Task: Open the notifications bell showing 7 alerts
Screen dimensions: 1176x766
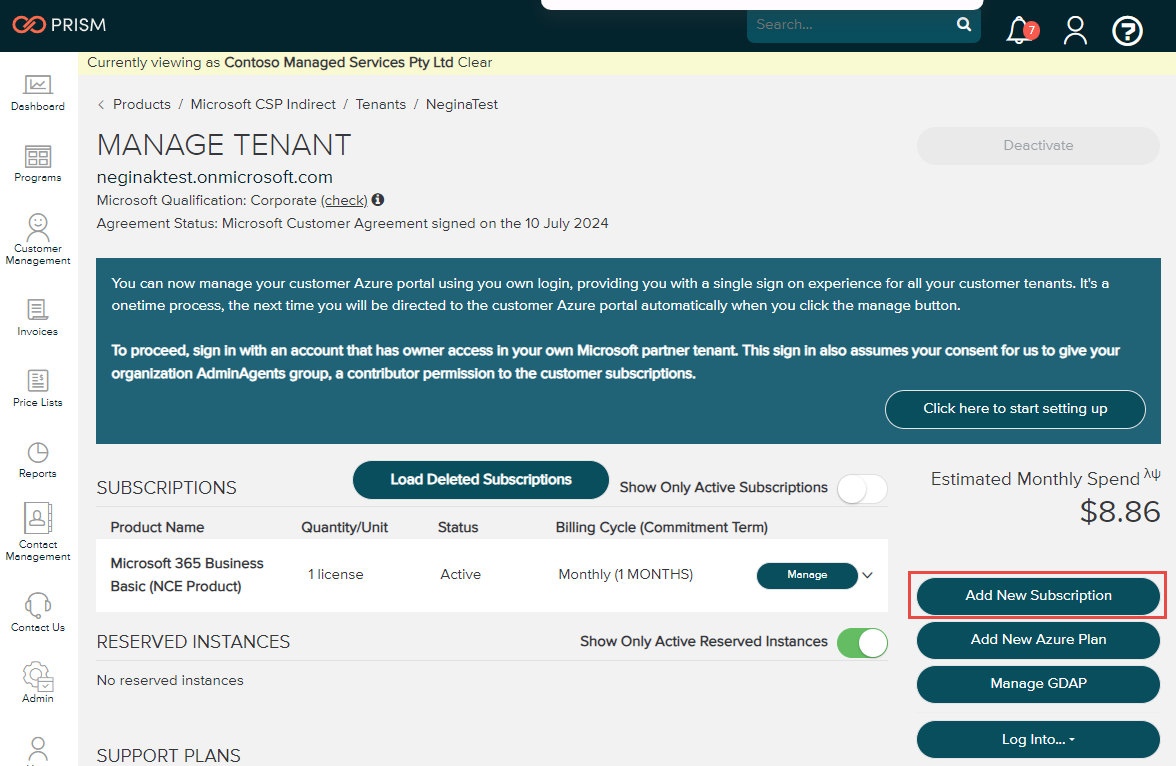Action: coord(1019,30)
